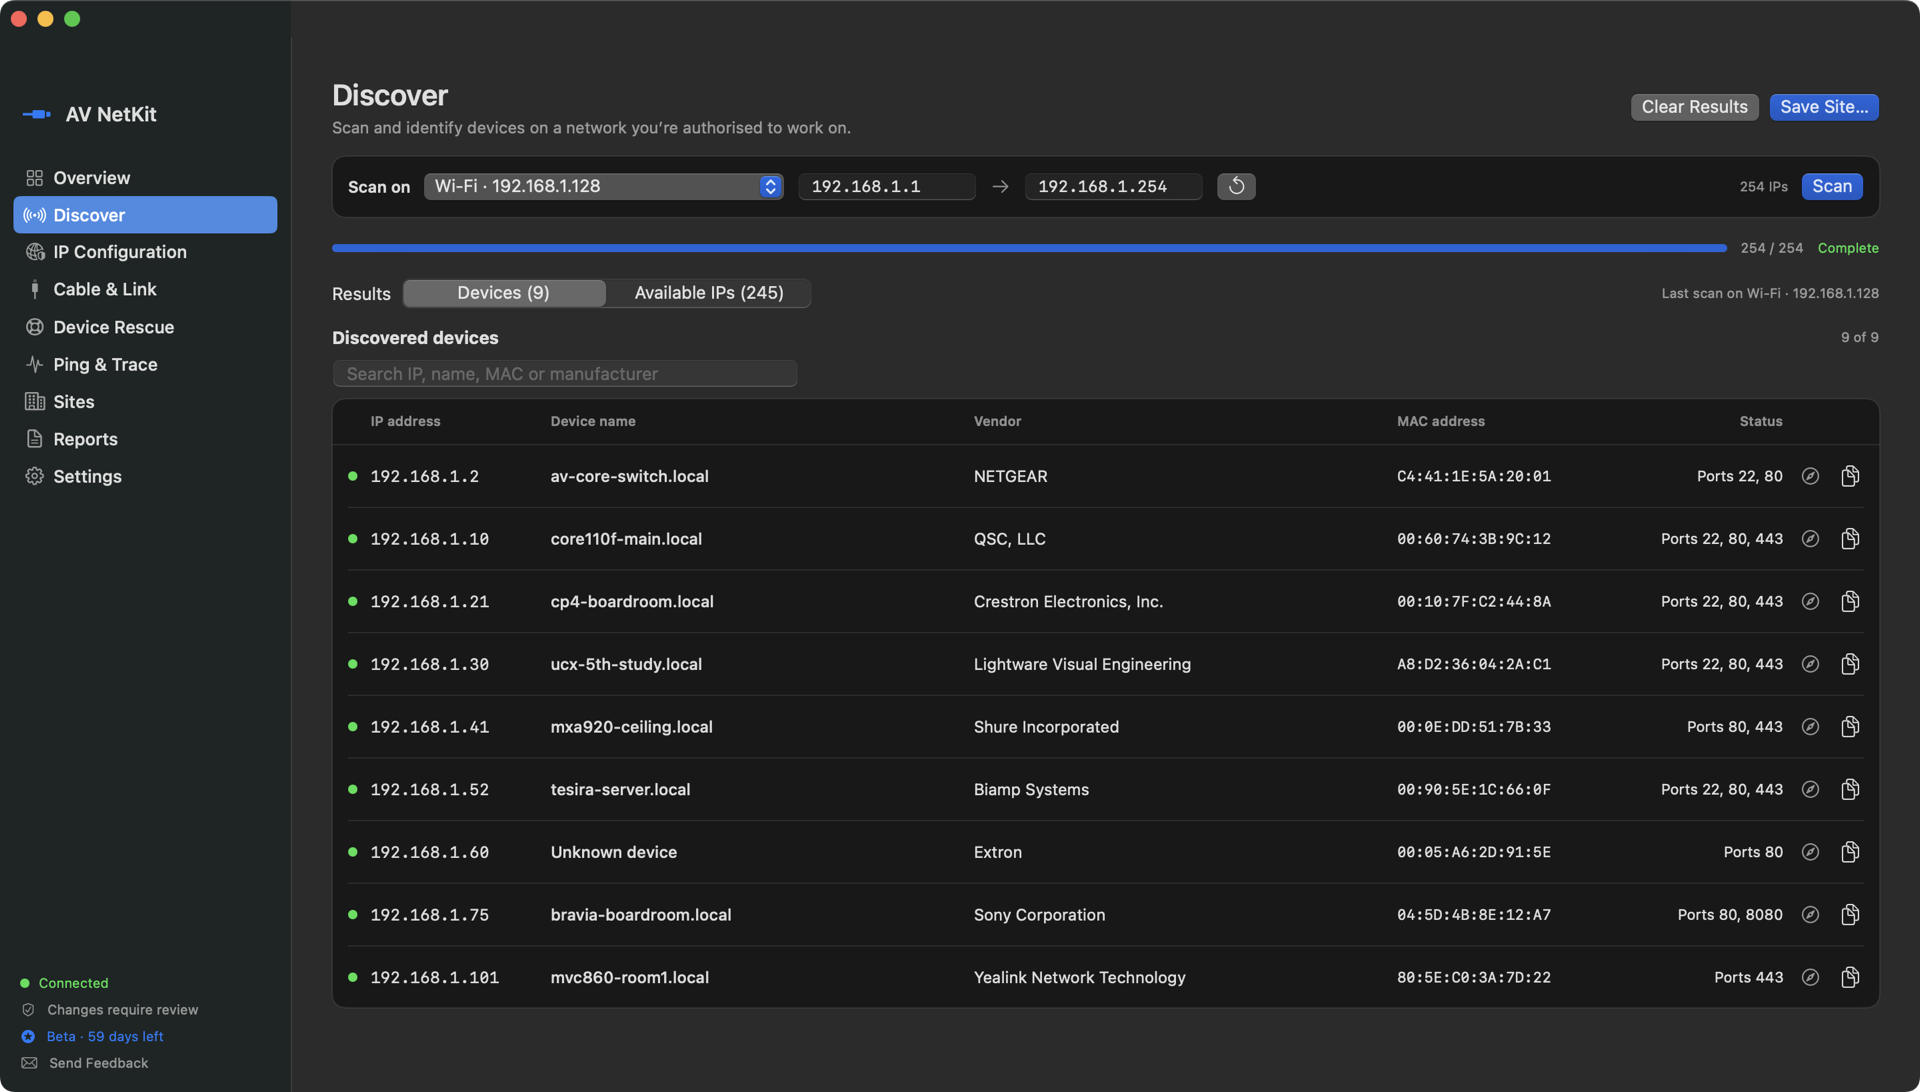This screenshot has width=1920, height=1092.
Task: Click the Beta badge icon
Action: pyautogui.click(x=28, y=1036)
